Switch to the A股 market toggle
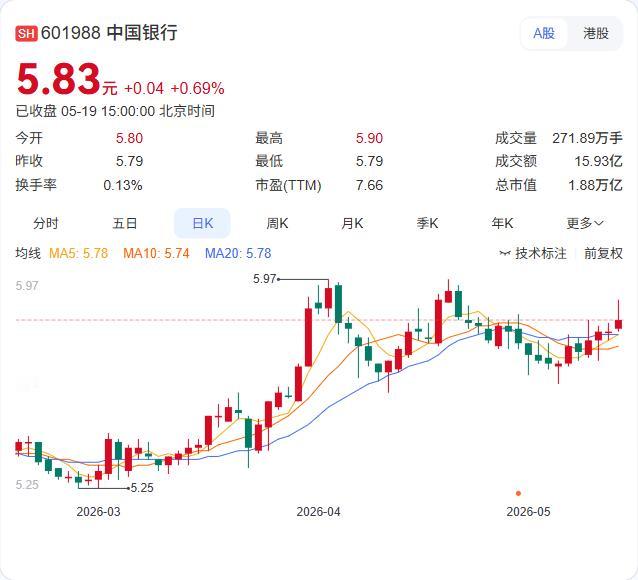The width and height of the screenshot is (638, 580). tap(544, 33)
